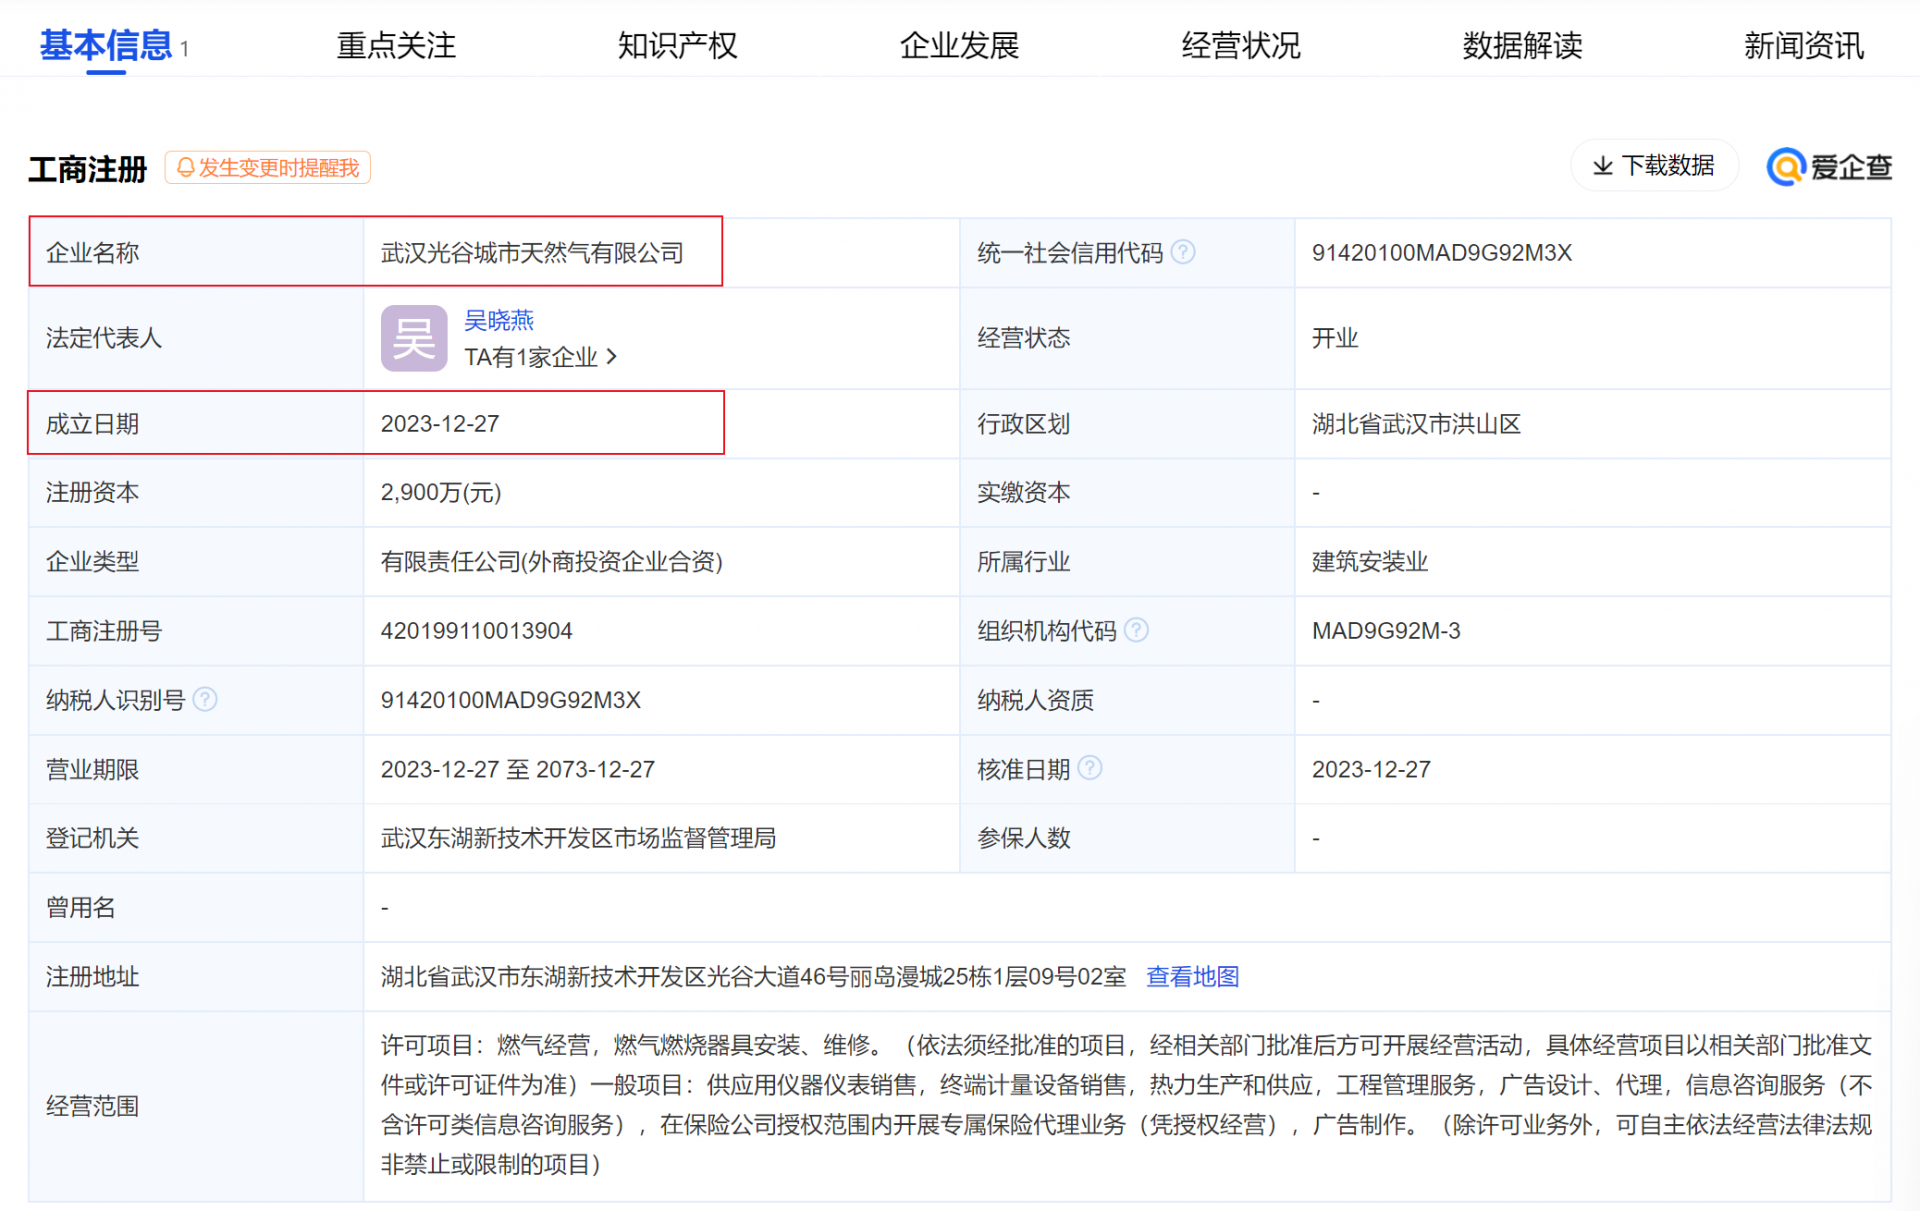
Task: Open the 企业发展 tab
Action: pyautogui.click(x=959, y=45)
